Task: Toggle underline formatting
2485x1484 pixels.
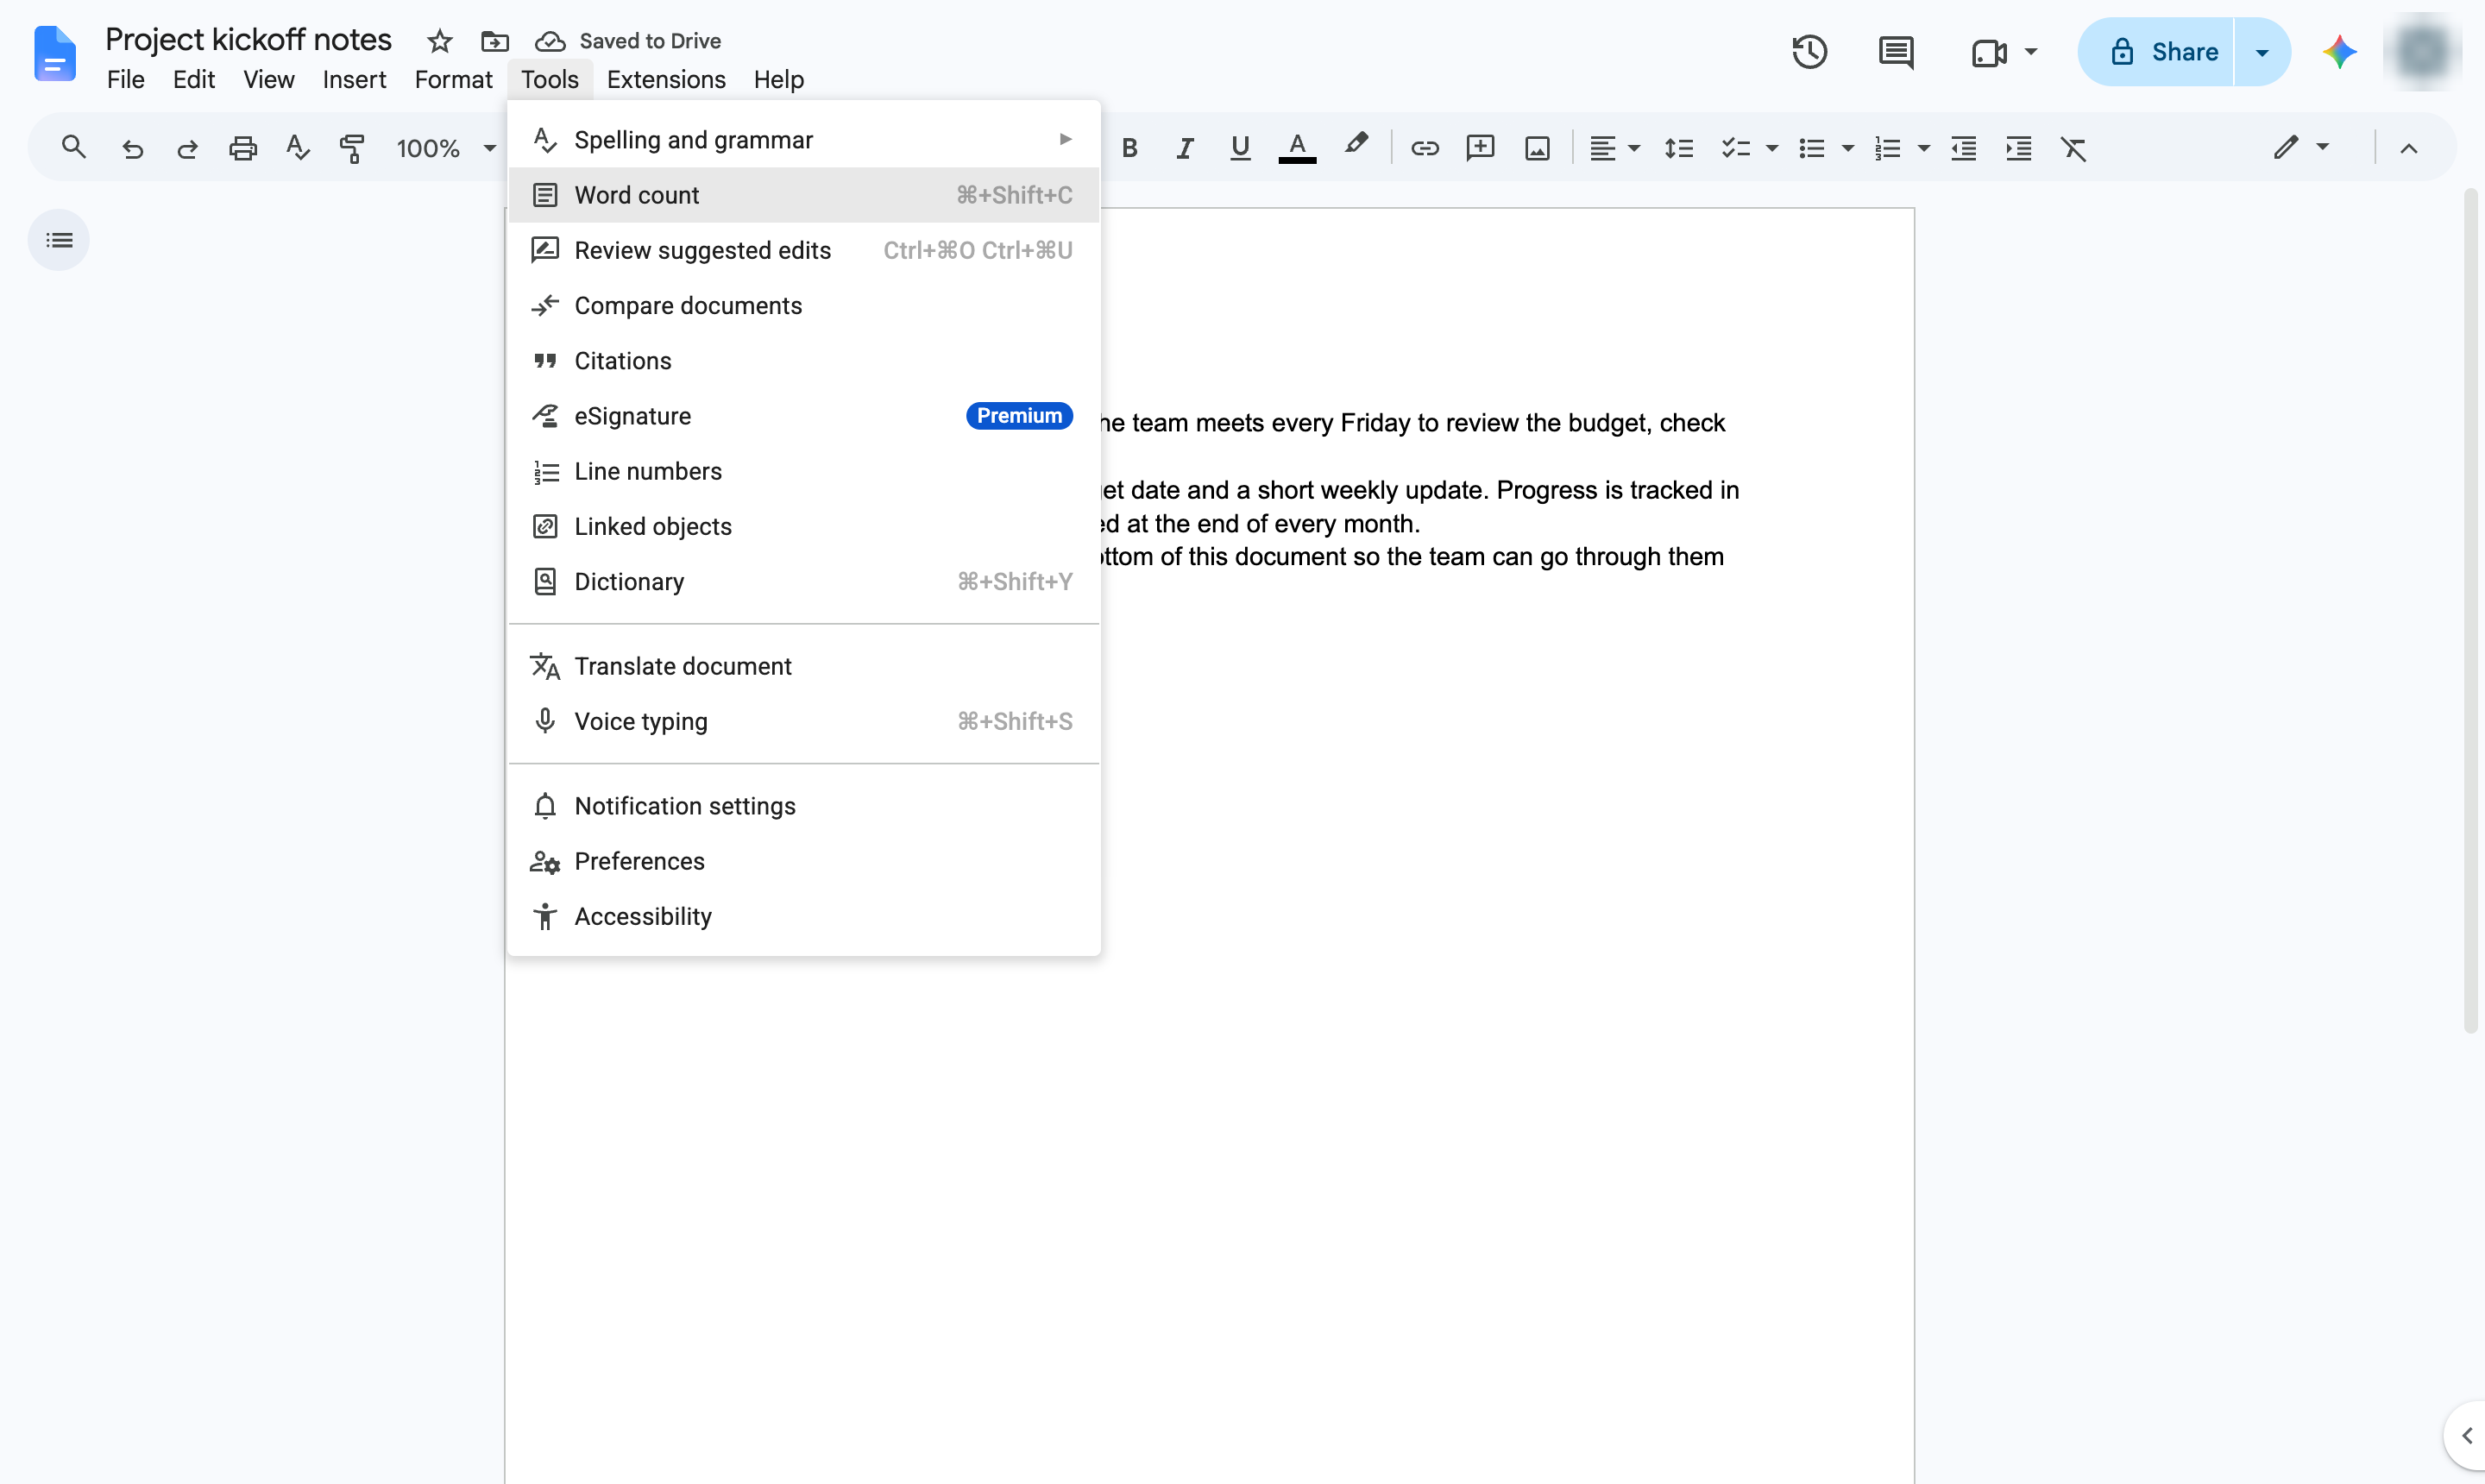Action: pos(1240,148)
